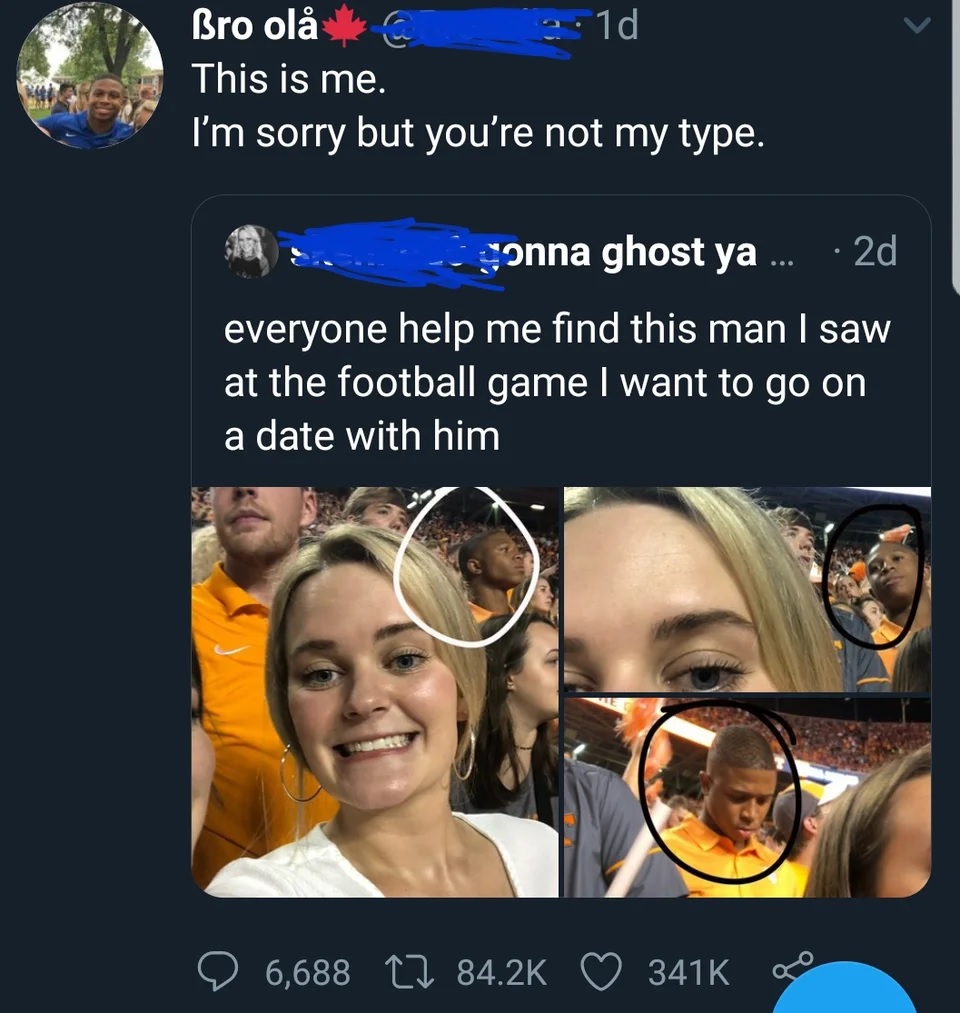The image size is (960, 1013).
Task: Tap the blue floating compose button
Action: pos(846,993)
